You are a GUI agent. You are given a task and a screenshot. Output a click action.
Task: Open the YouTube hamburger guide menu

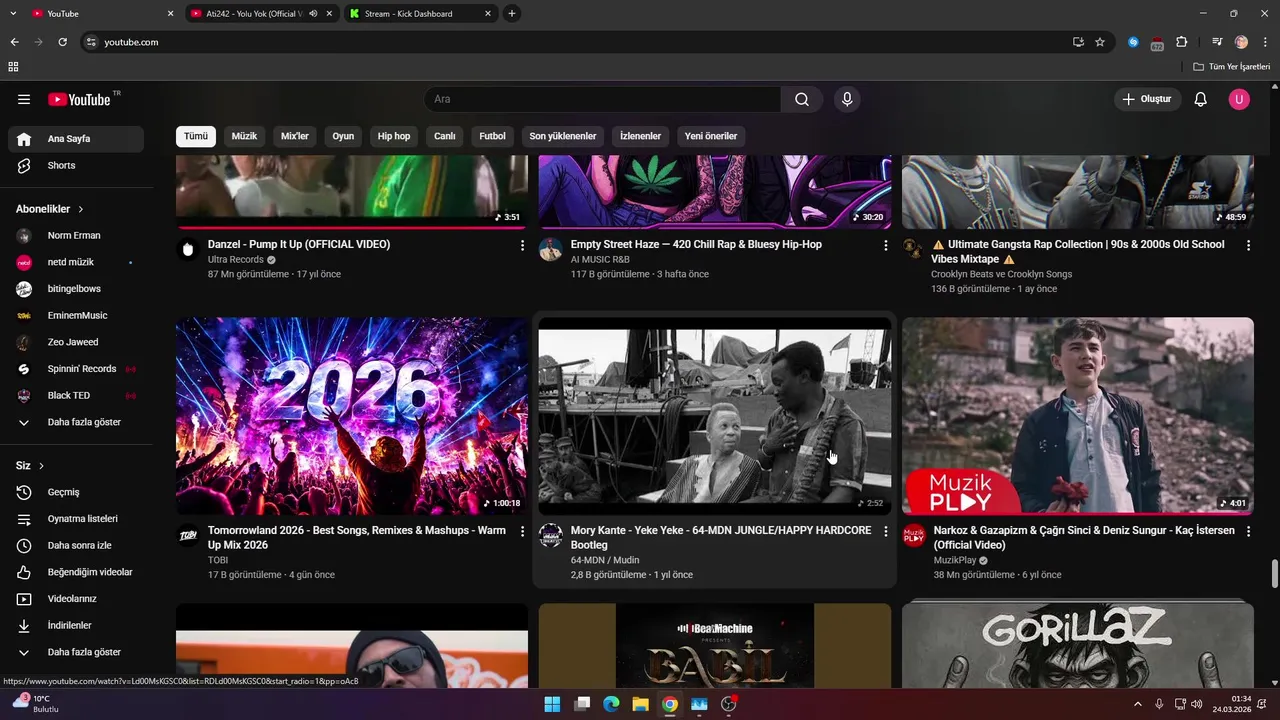click(x=24, y=99)
